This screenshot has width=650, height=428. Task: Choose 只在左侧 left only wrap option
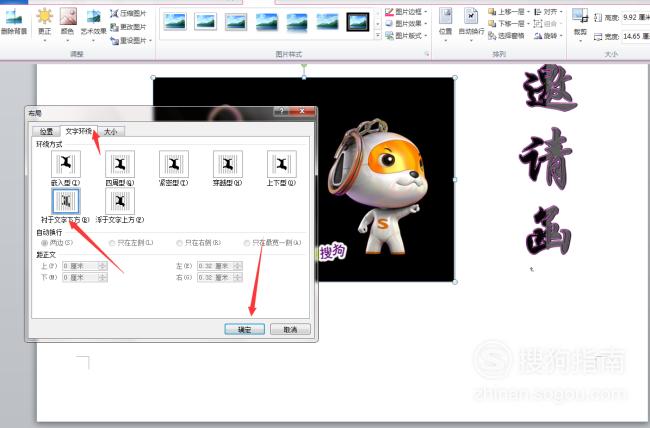click(131, 243)
